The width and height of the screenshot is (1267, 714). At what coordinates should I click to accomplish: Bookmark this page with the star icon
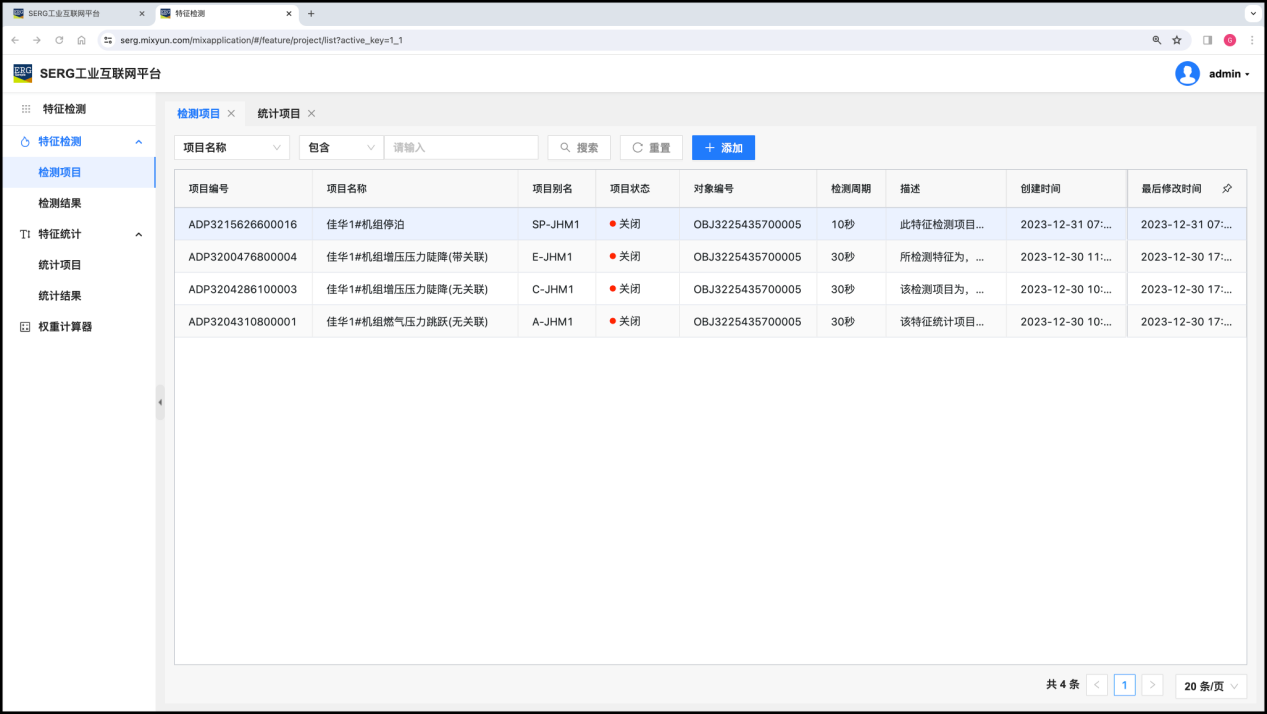tap(1177, 40)
